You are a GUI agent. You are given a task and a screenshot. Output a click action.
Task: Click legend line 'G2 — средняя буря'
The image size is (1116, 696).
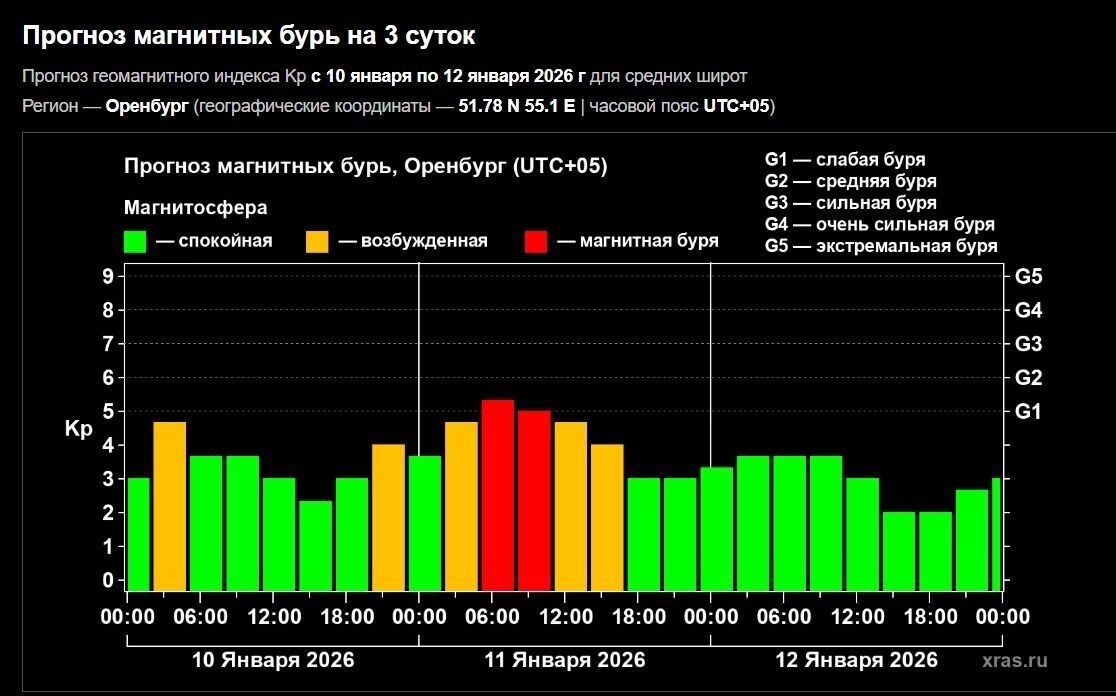point(851,181)
